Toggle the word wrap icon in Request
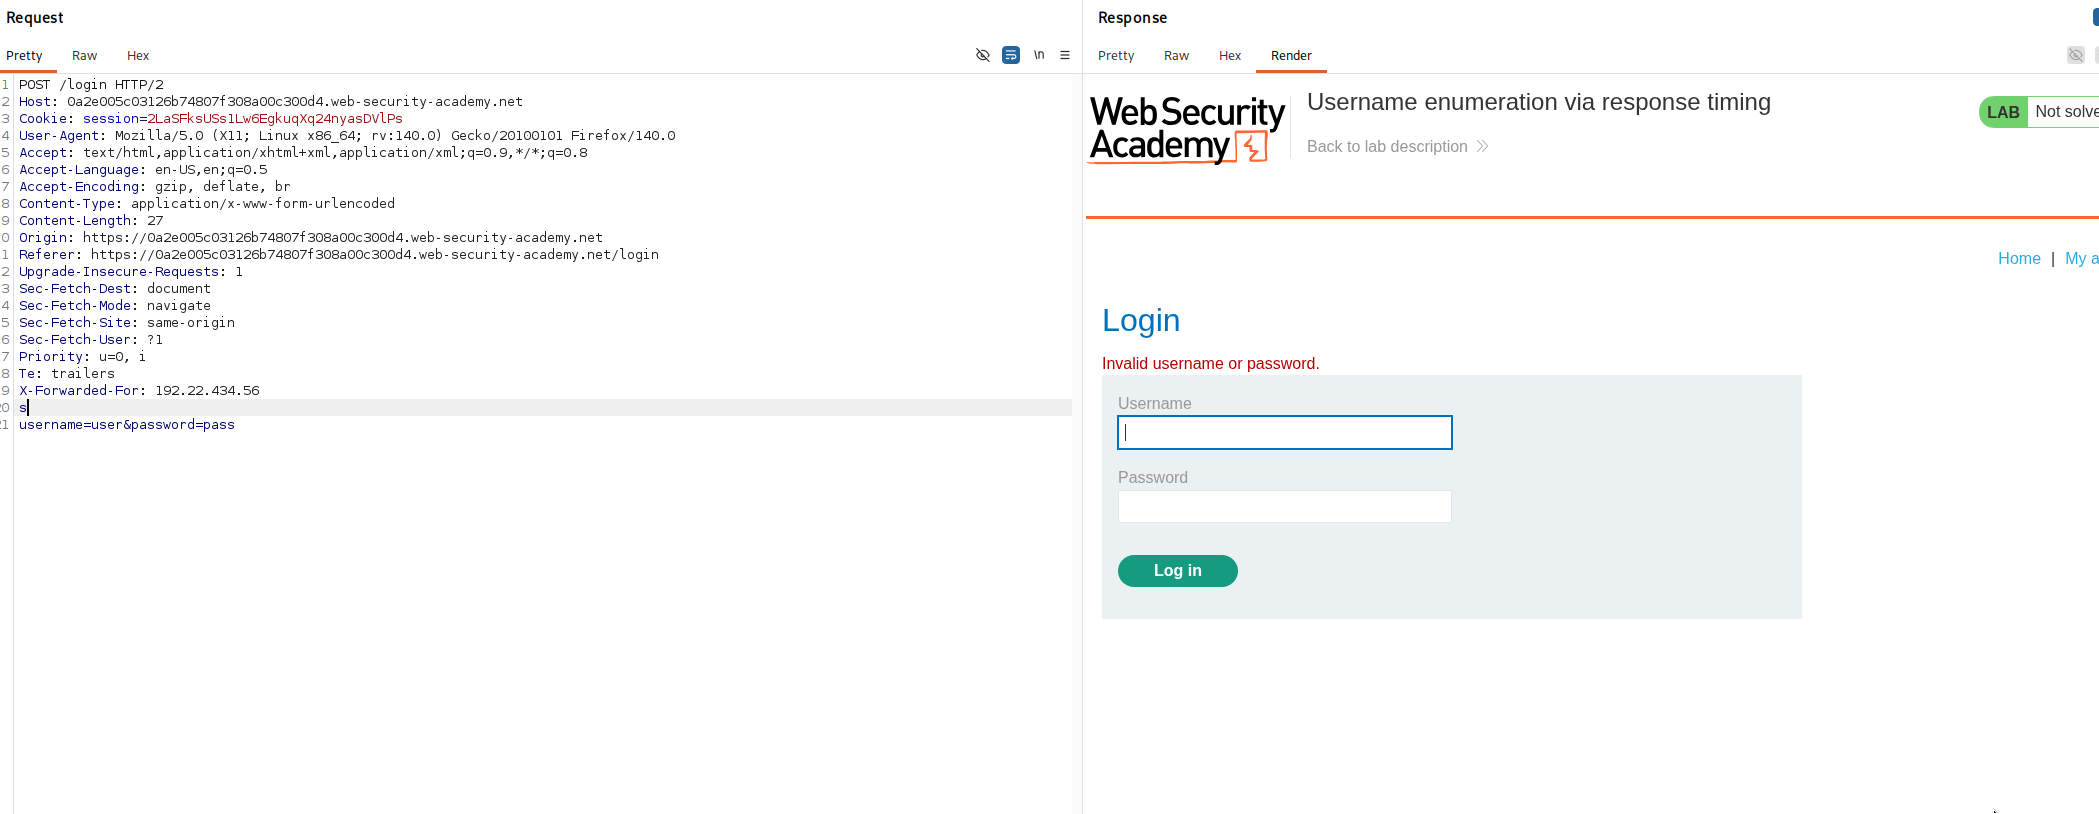This screenshot has width=2099, height=814. click(x=1011, y=55)
